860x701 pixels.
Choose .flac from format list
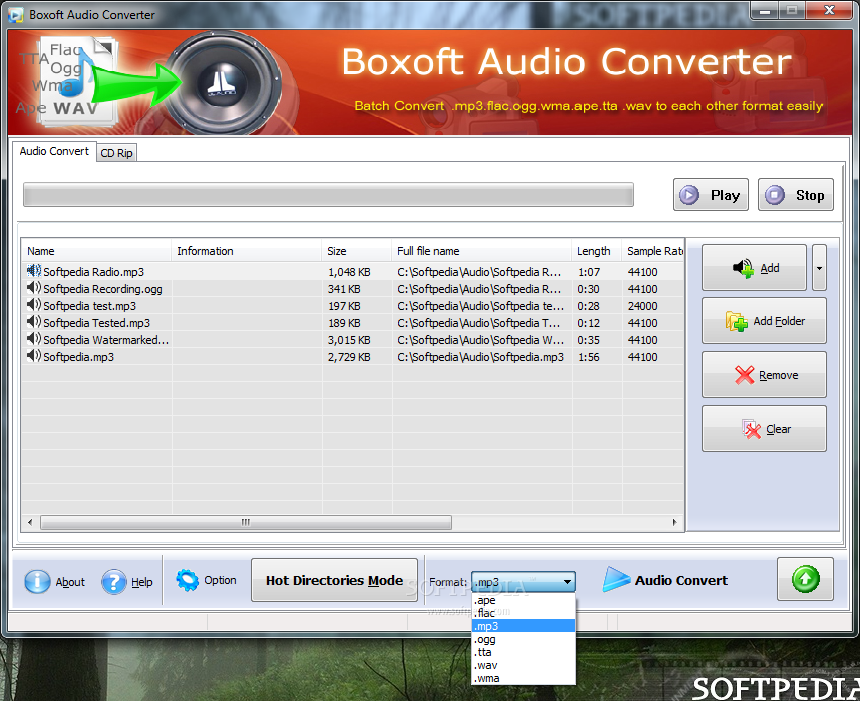[523, 613]
